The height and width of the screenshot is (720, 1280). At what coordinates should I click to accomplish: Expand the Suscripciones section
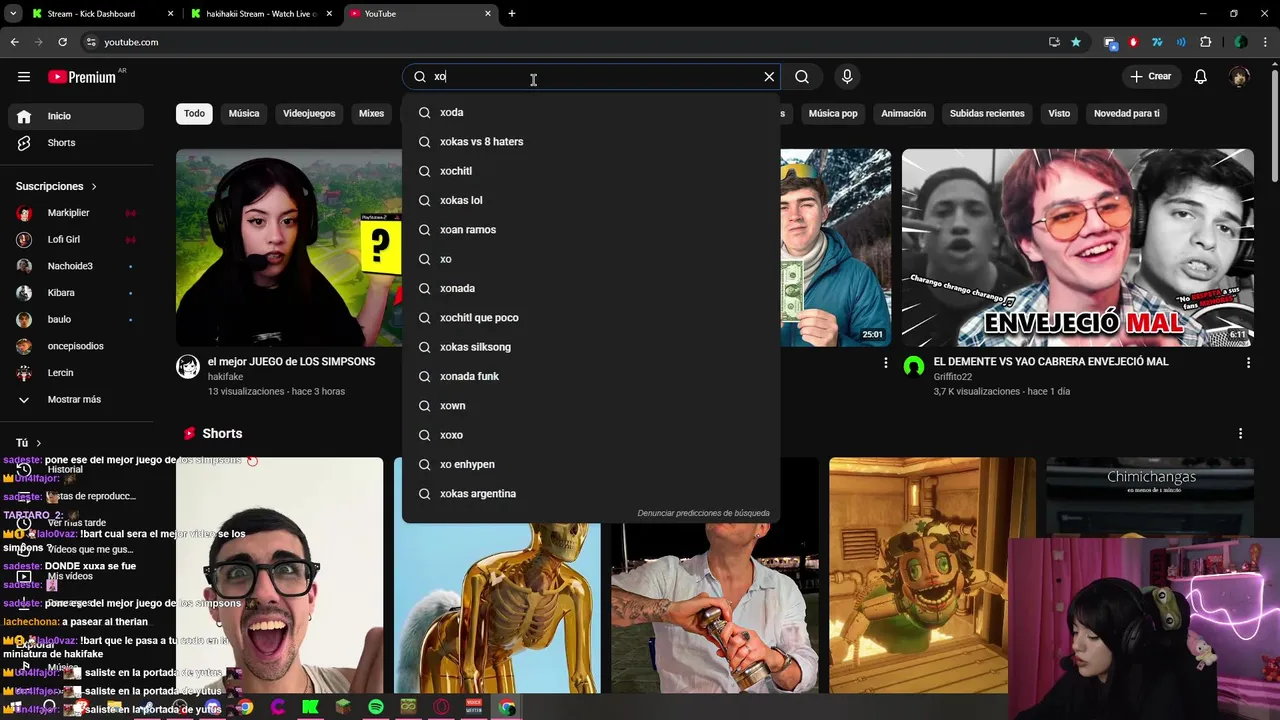tap(57, 186)
